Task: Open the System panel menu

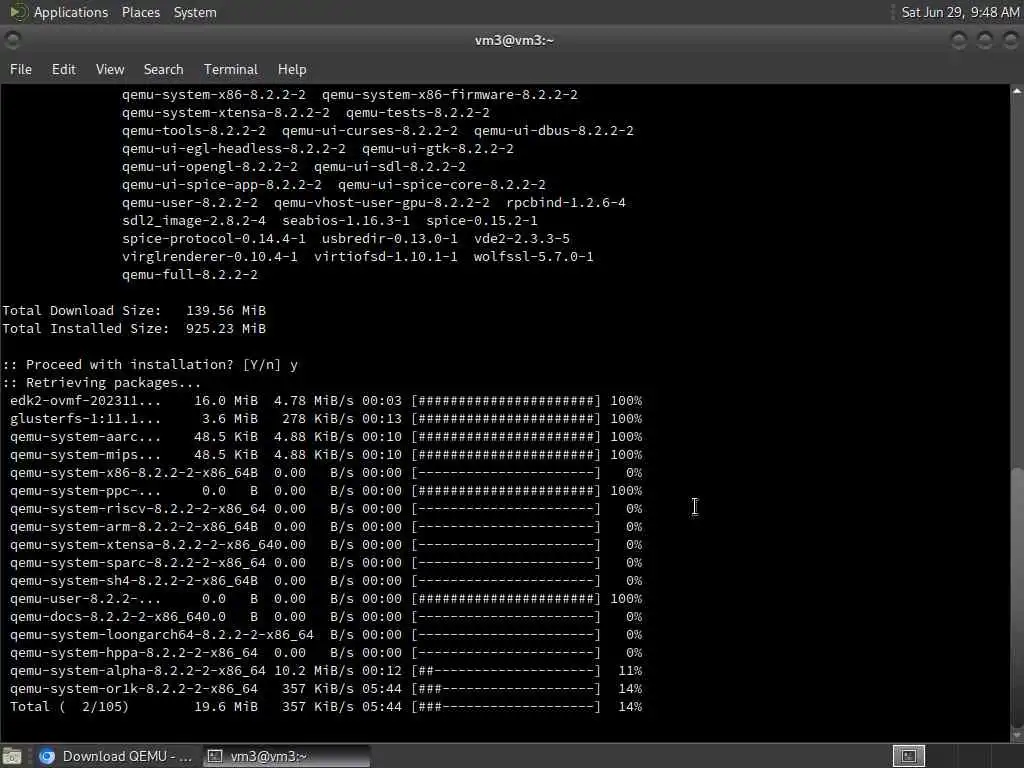Action: click(195, 12)
